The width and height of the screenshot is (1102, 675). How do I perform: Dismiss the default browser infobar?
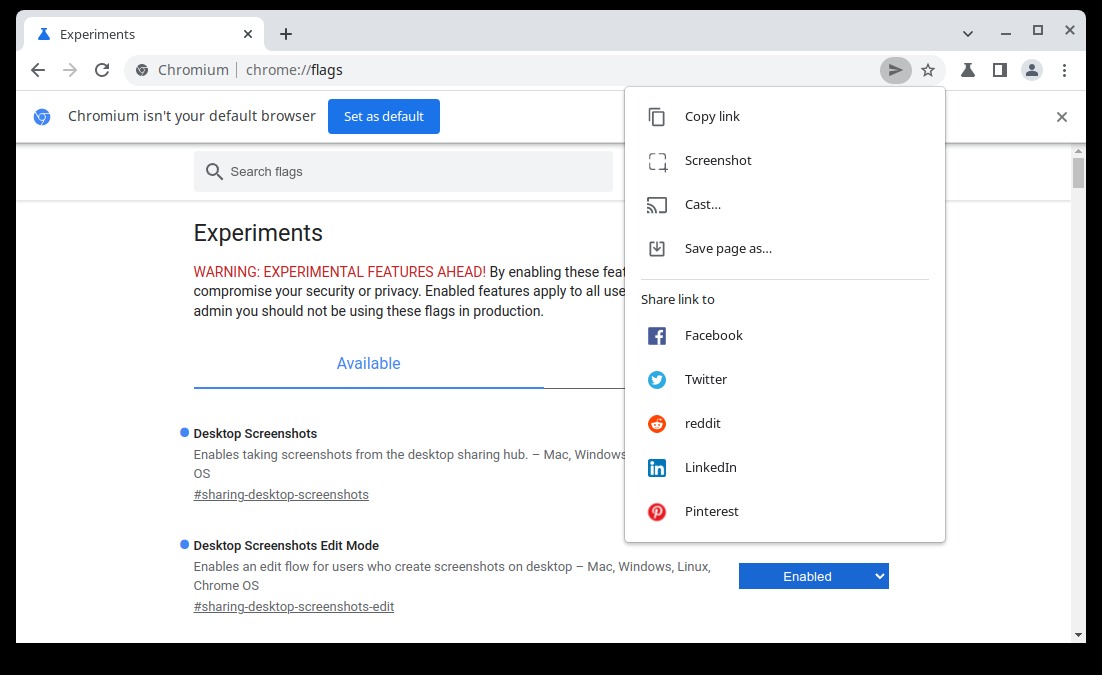click(1062, 117)
